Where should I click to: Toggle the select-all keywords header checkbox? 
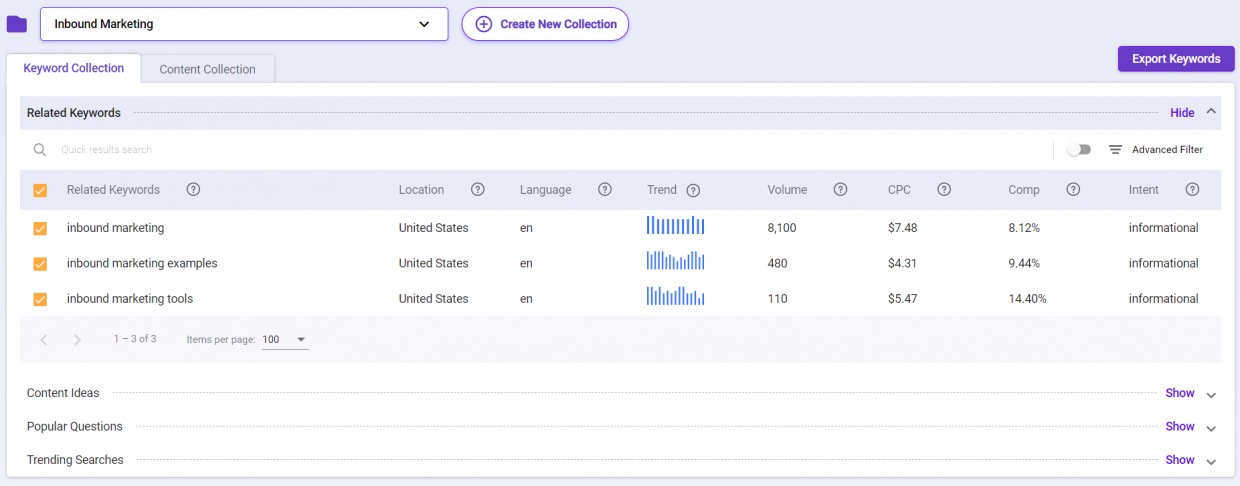coord(40,190)
